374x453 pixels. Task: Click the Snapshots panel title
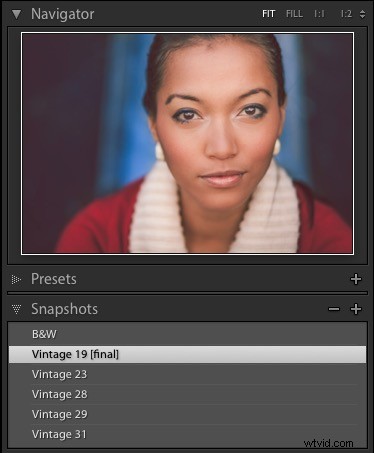pos(64,309)
